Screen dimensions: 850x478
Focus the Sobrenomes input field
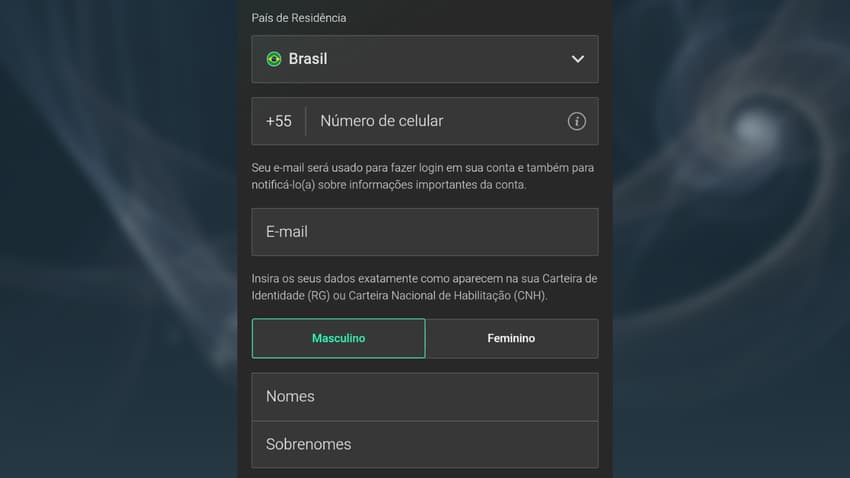[x=424, y=444]
